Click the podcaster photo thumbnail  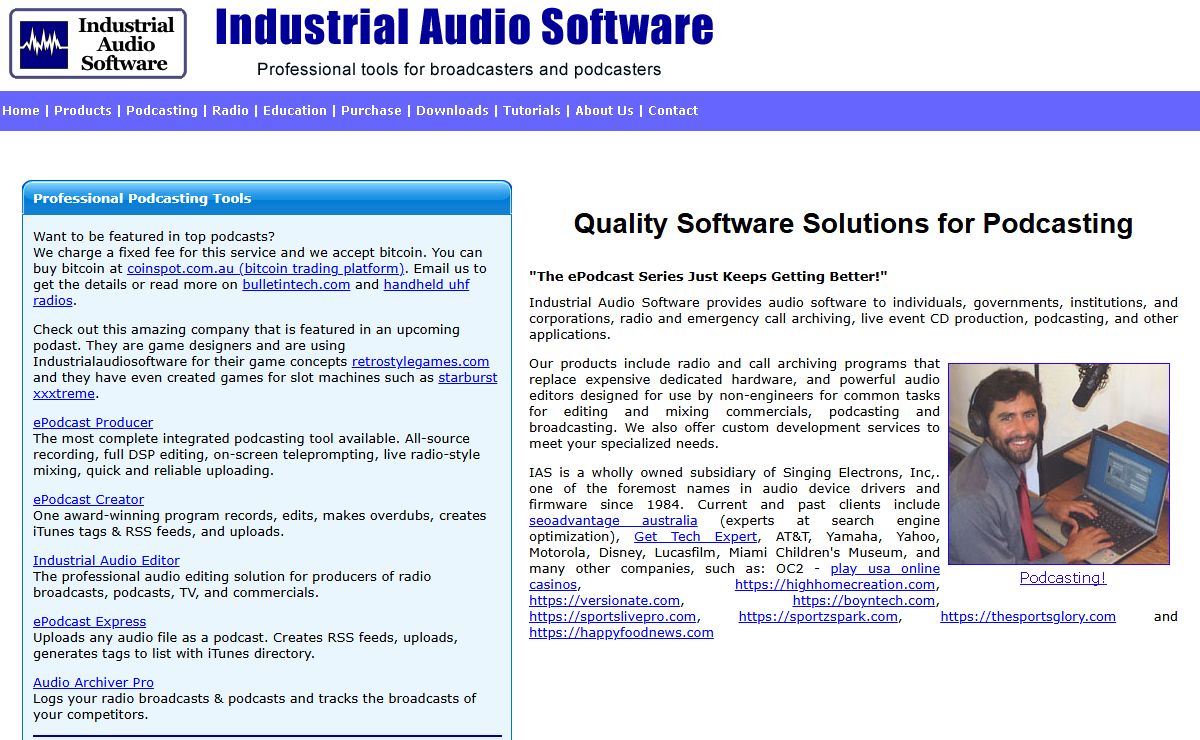point(1059,464)
